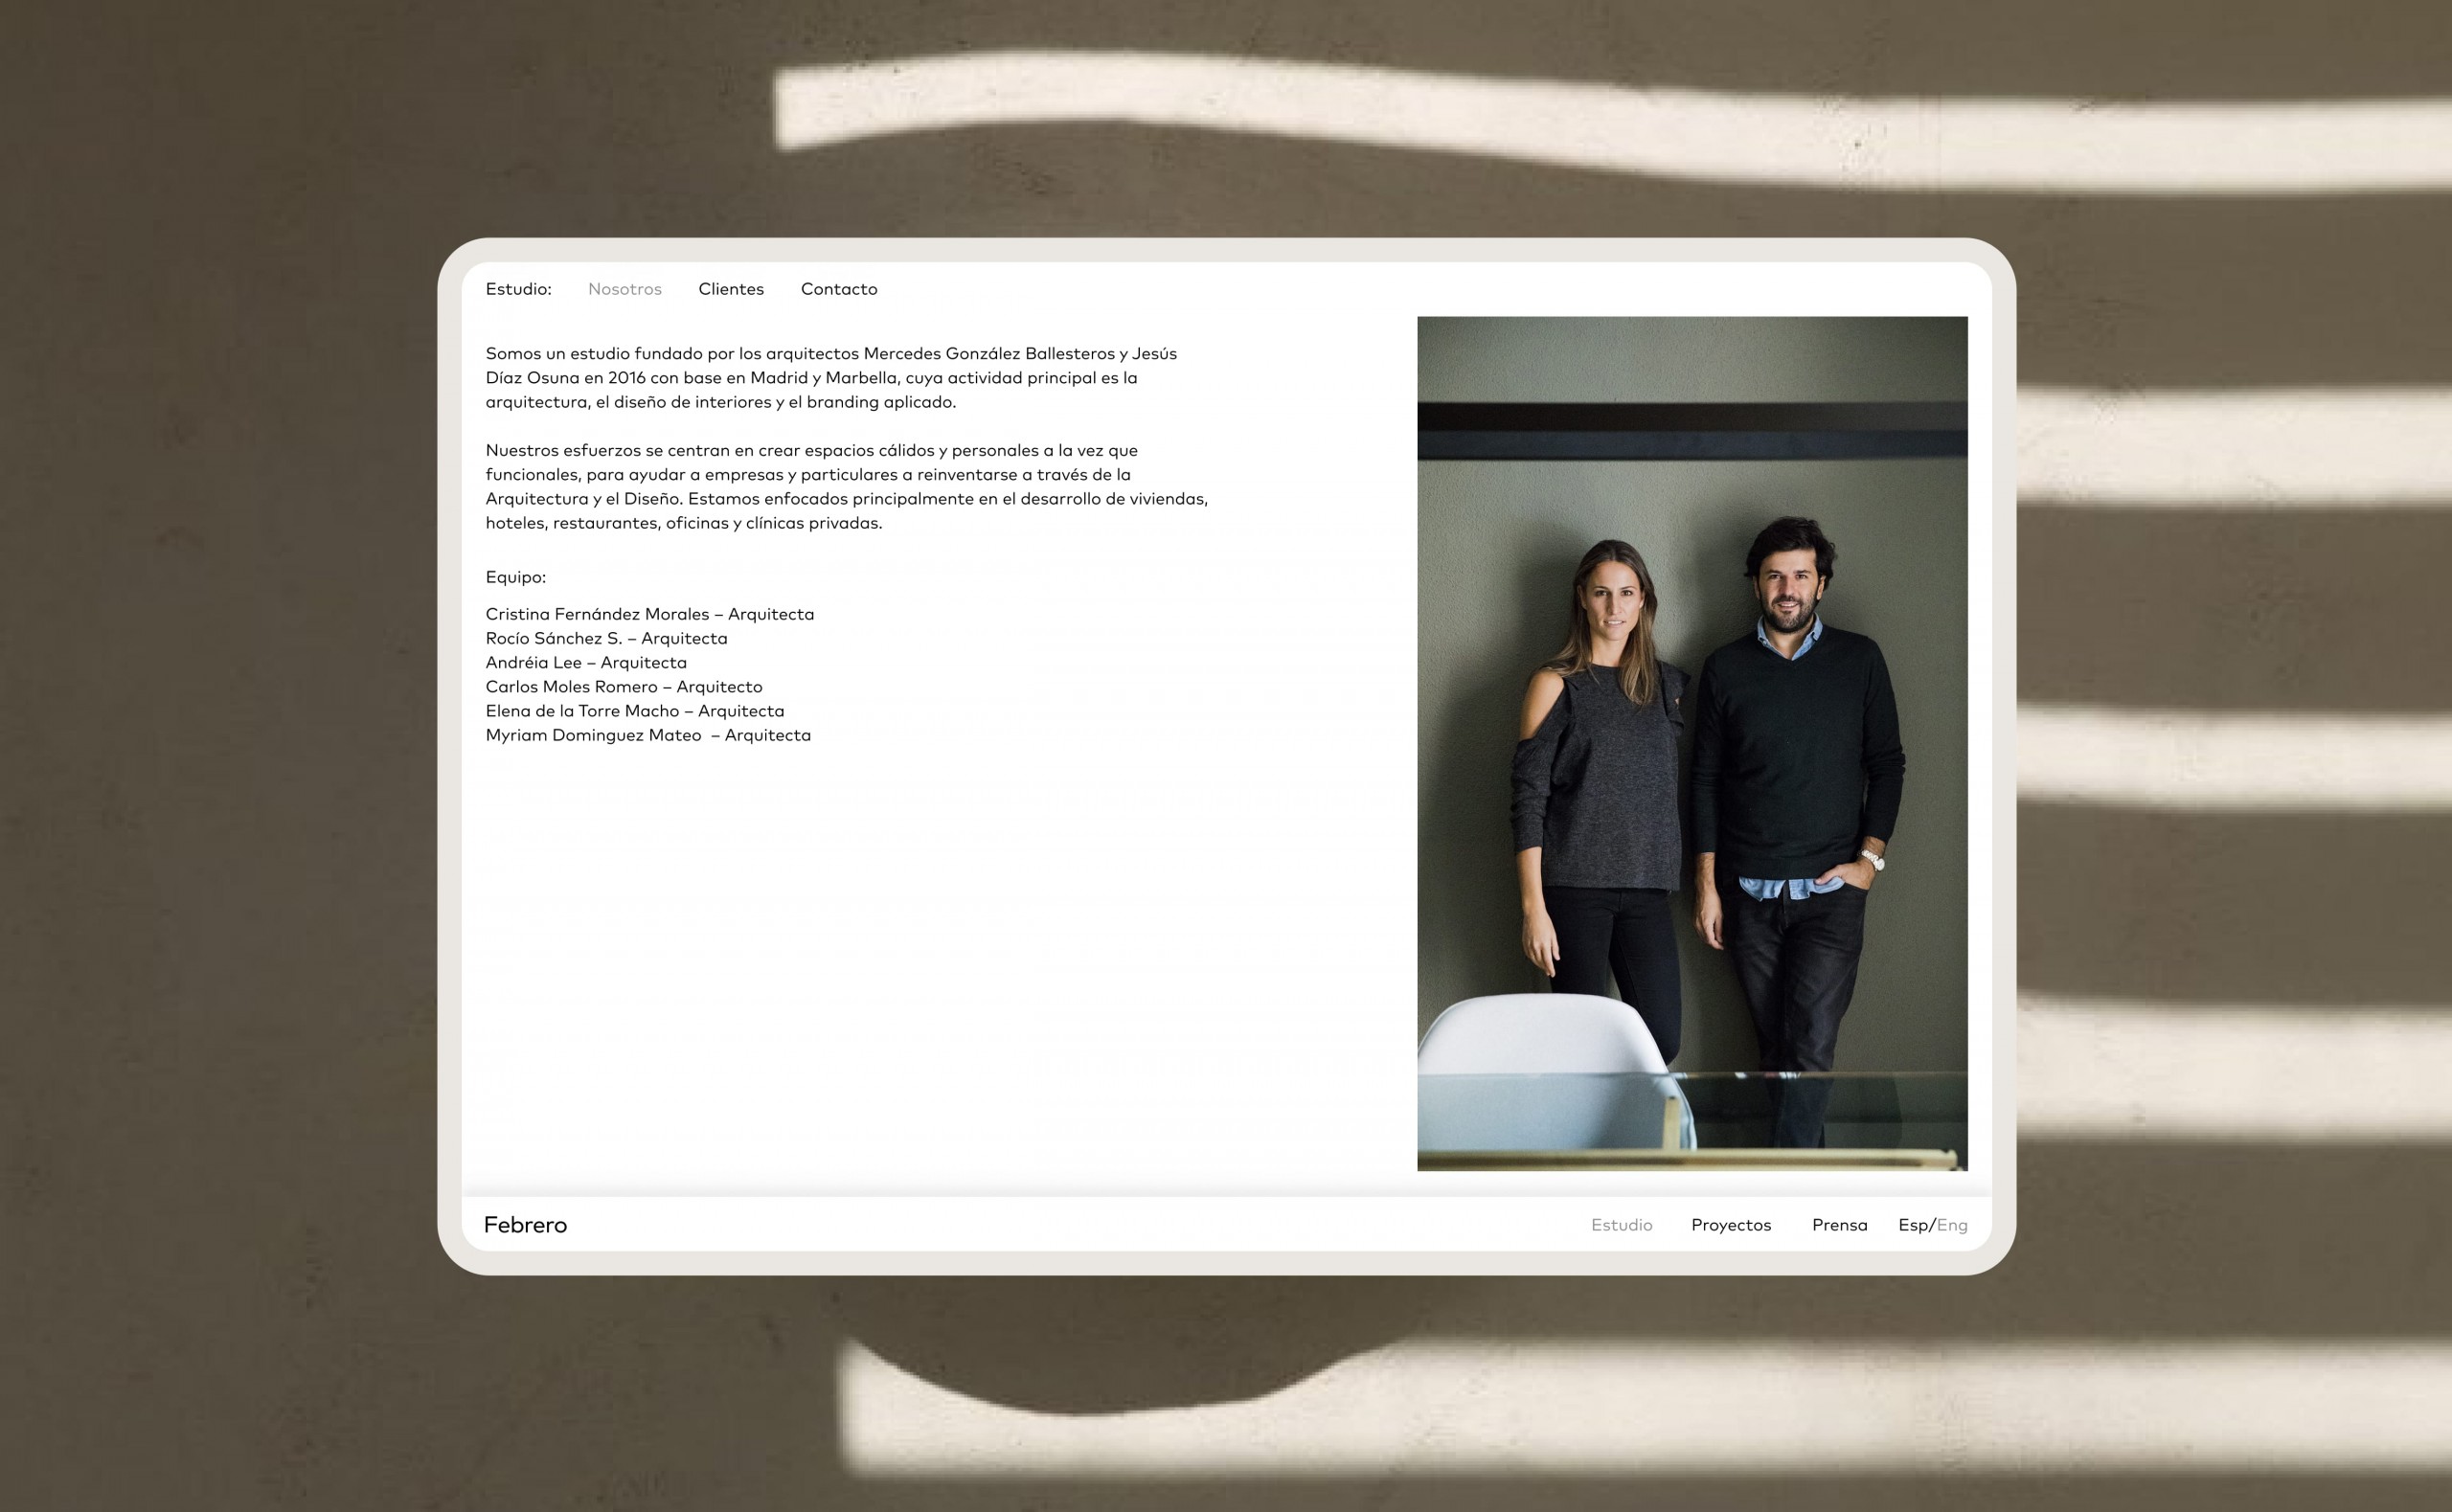Select Estudio in the bottom navigation

[x=1621, y=1225]
